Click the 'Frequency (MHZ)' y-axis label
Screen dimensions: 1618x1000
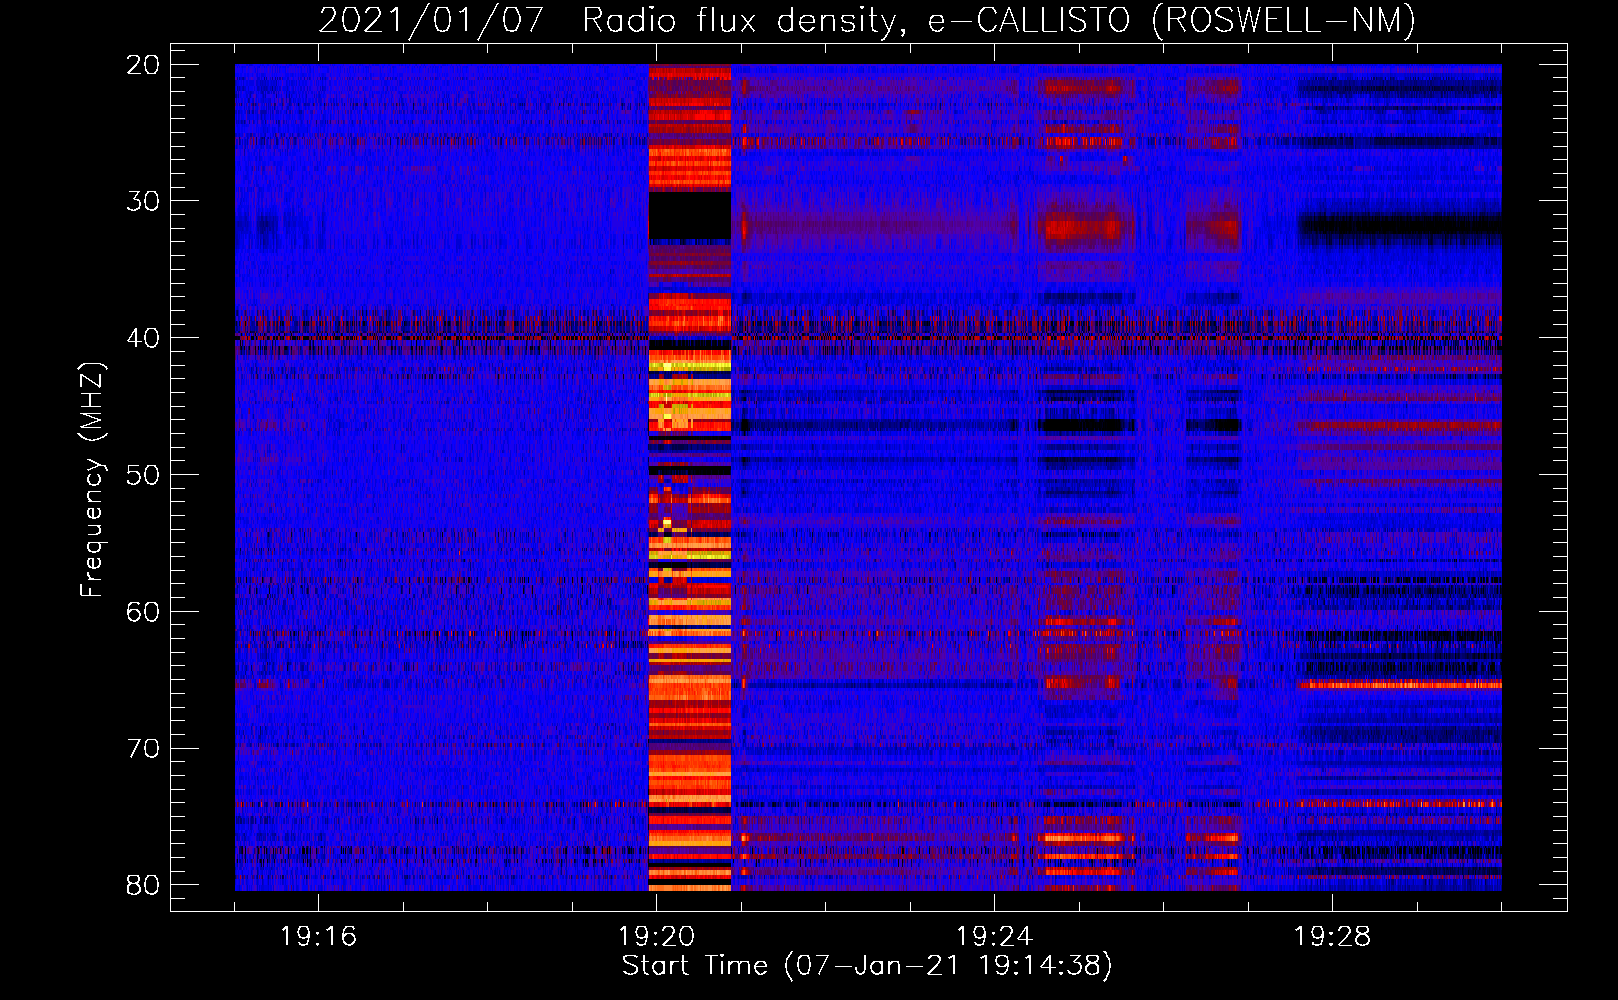[x=91, y=480]
